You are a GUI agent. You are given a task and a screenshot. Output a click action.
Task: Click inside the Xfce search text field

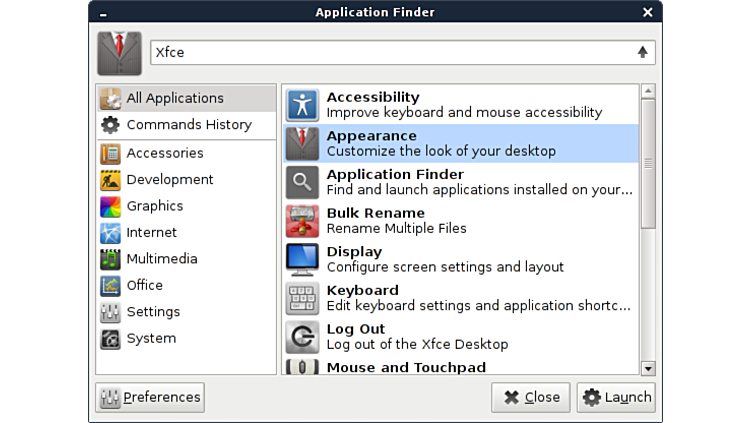pos(390,52)
